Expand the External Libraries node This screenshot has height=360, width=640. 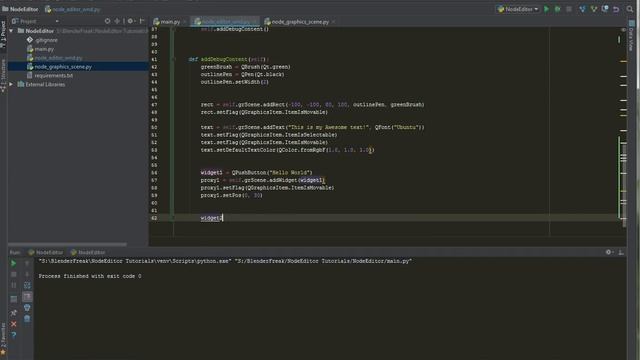click(x=11, y=84)
